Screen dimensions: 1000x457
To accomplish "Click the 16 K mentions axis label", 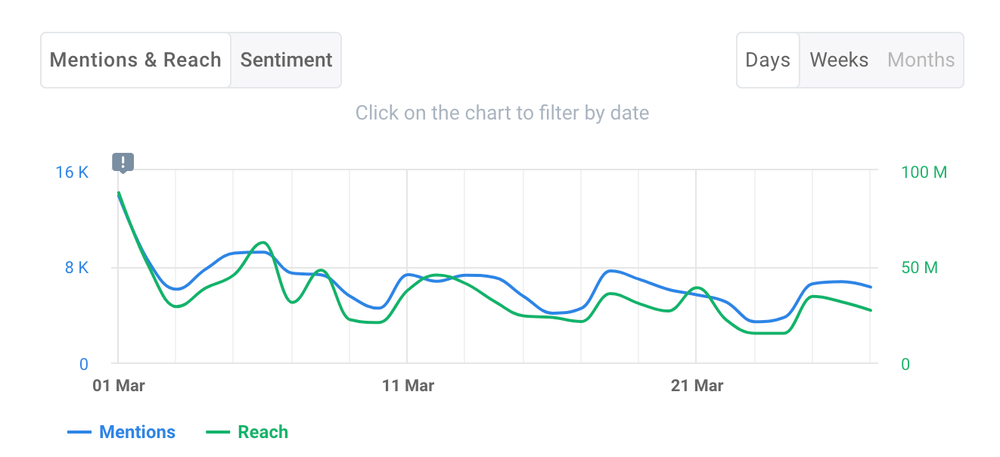I will click(72, 172).
